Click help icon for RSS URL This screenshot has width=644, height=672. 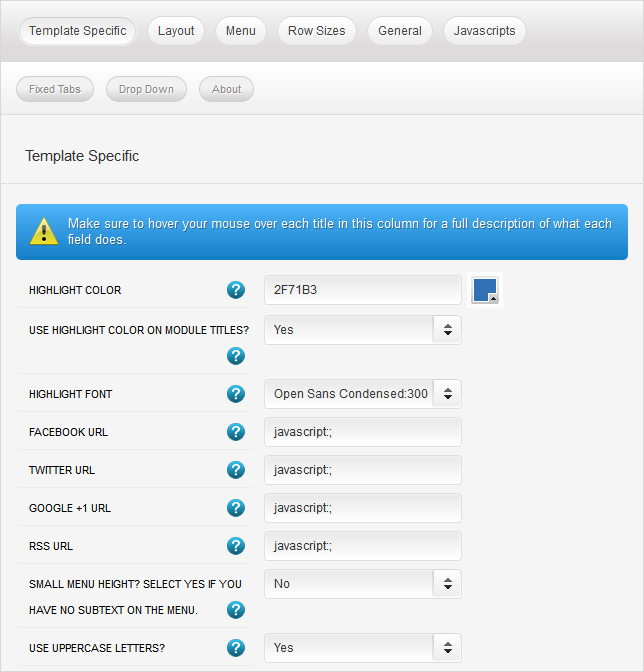236,546
